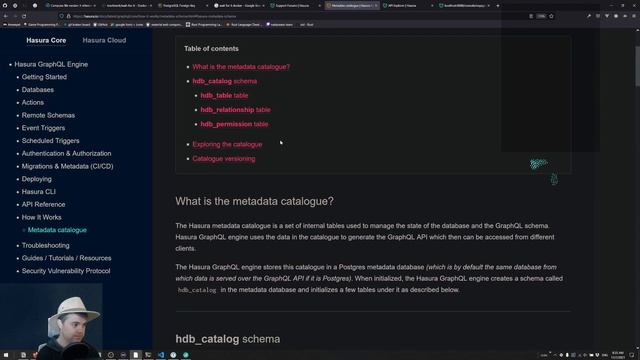Viewport: 640px width, 360px height.
Task: Open the Windows Start menu
Action: pos(6,355)
